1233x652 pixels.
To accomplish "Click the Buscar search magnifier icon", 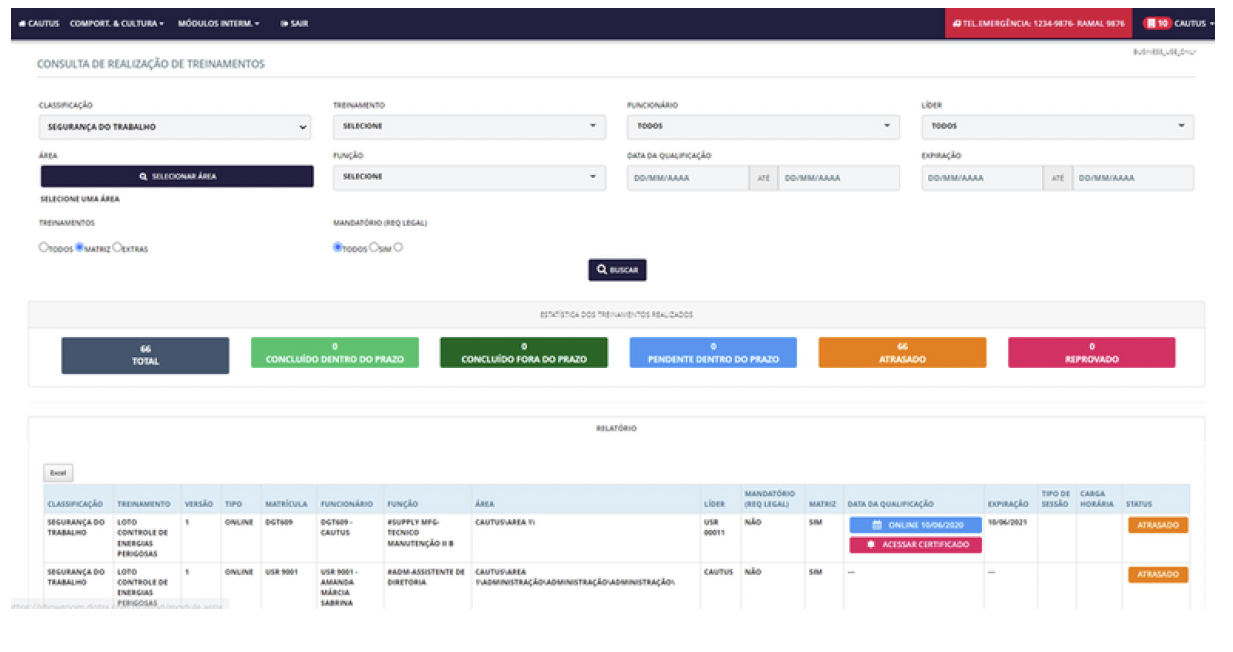I will [601, 270].
